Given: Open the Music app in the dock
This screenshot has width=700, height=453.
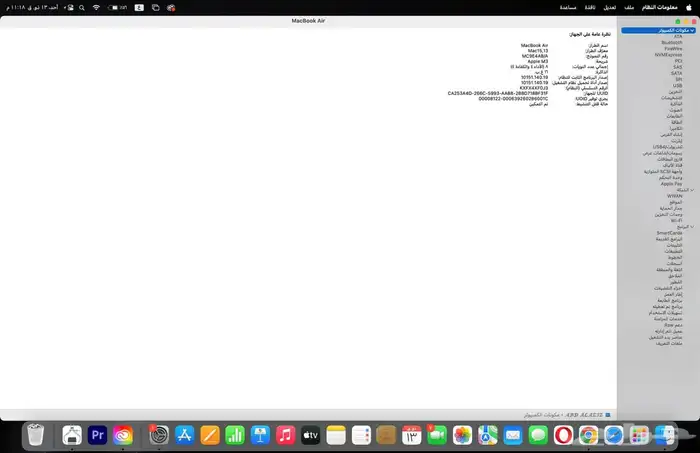Looking at the screenshot, I should [285, 435].
